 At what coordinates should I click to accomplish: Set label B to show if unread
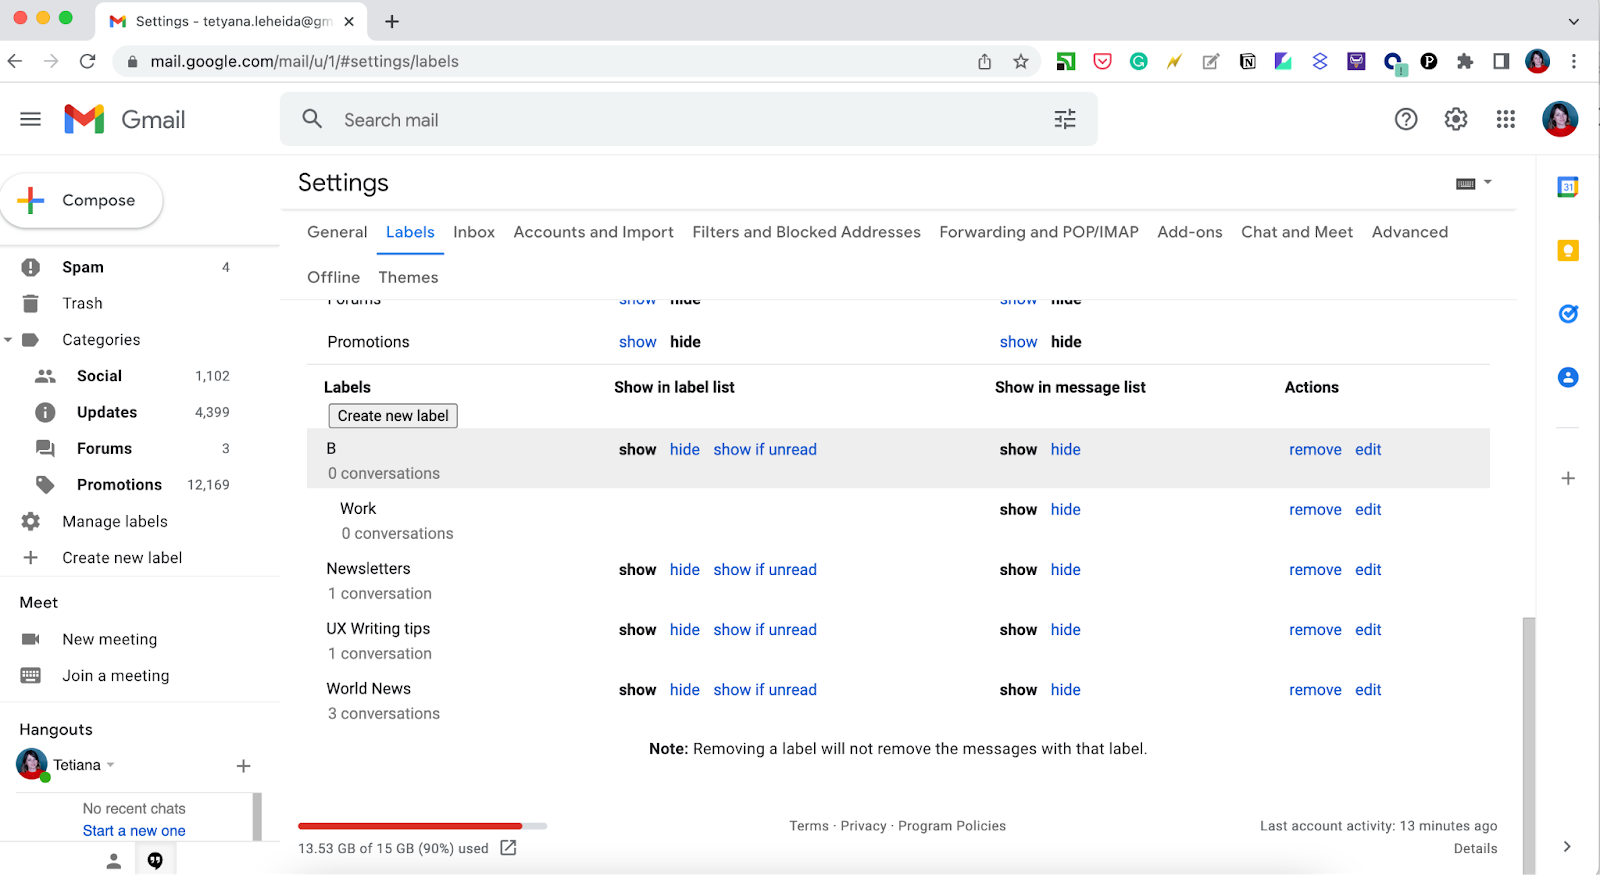[x=765, y=450]
